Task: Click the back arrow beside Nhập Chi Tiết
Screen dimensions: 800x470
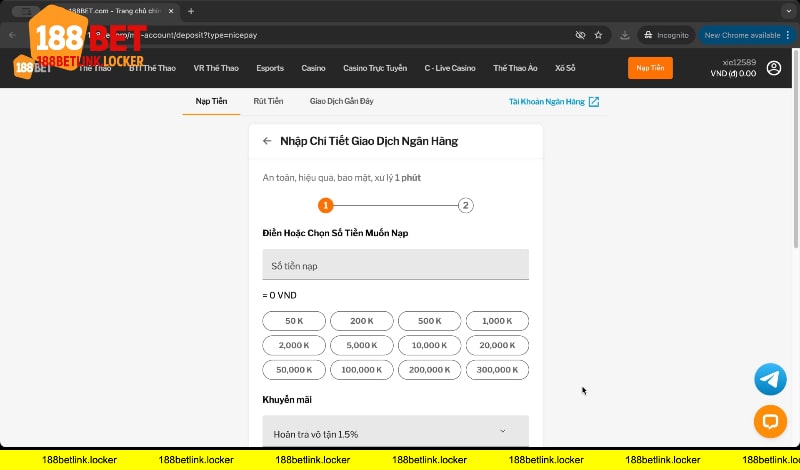Action: pos(267,141)
